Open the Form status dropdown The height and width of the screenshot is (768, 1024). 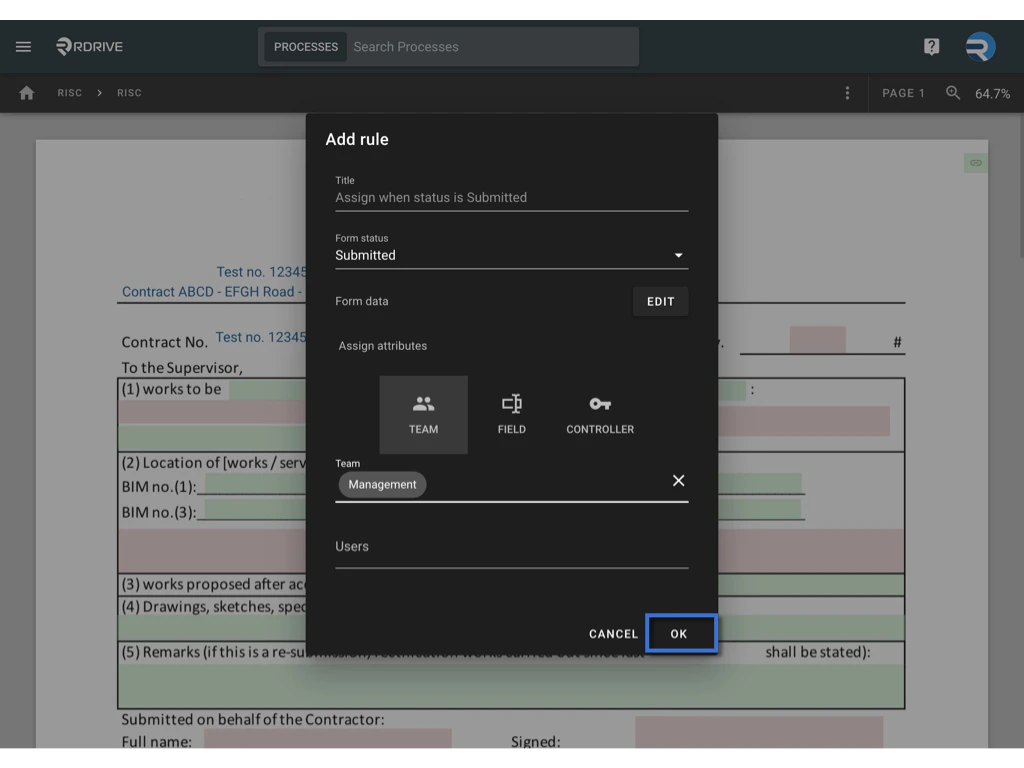[678, 255]
